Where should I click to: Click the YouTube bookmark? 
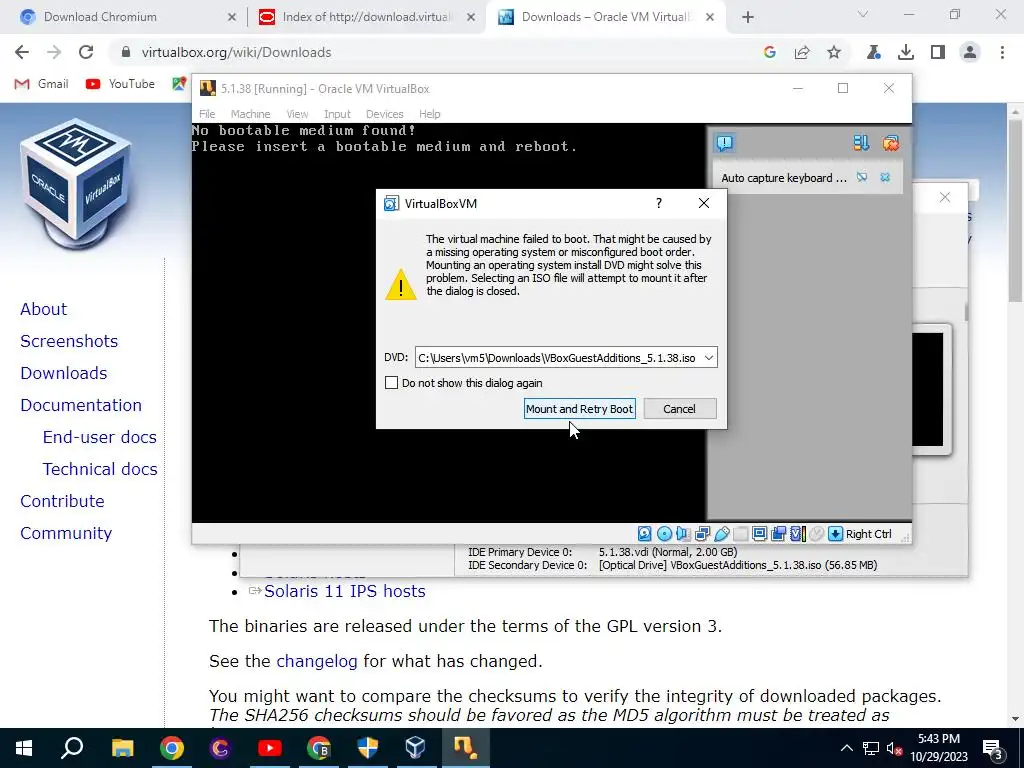coord(120,84)
